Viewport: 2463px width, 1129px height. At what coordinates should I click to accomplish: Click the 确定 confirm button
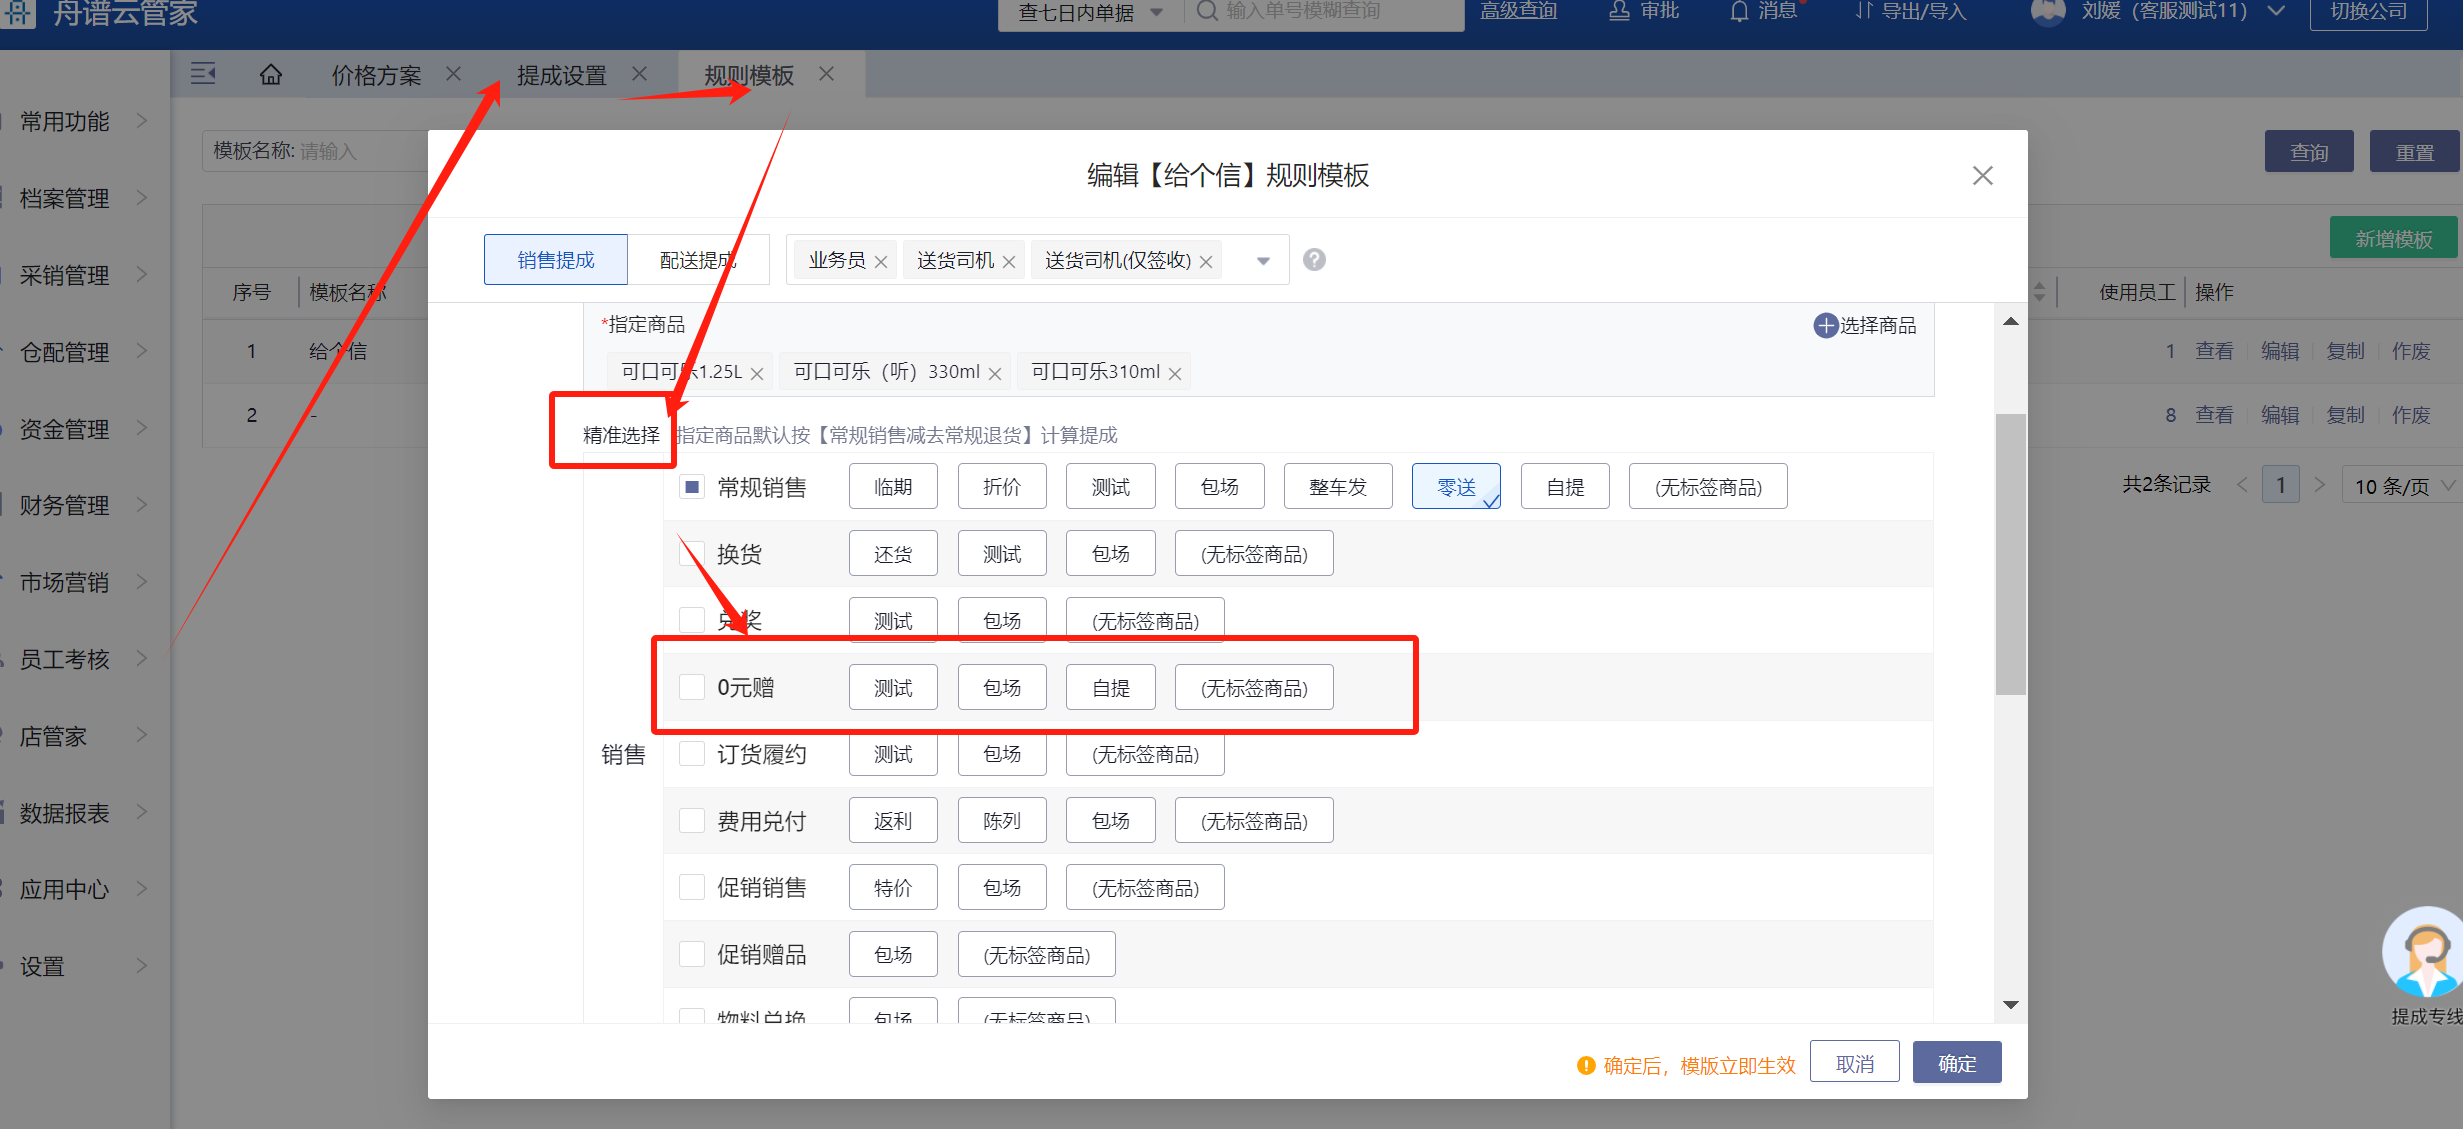coord(1956,1063)
